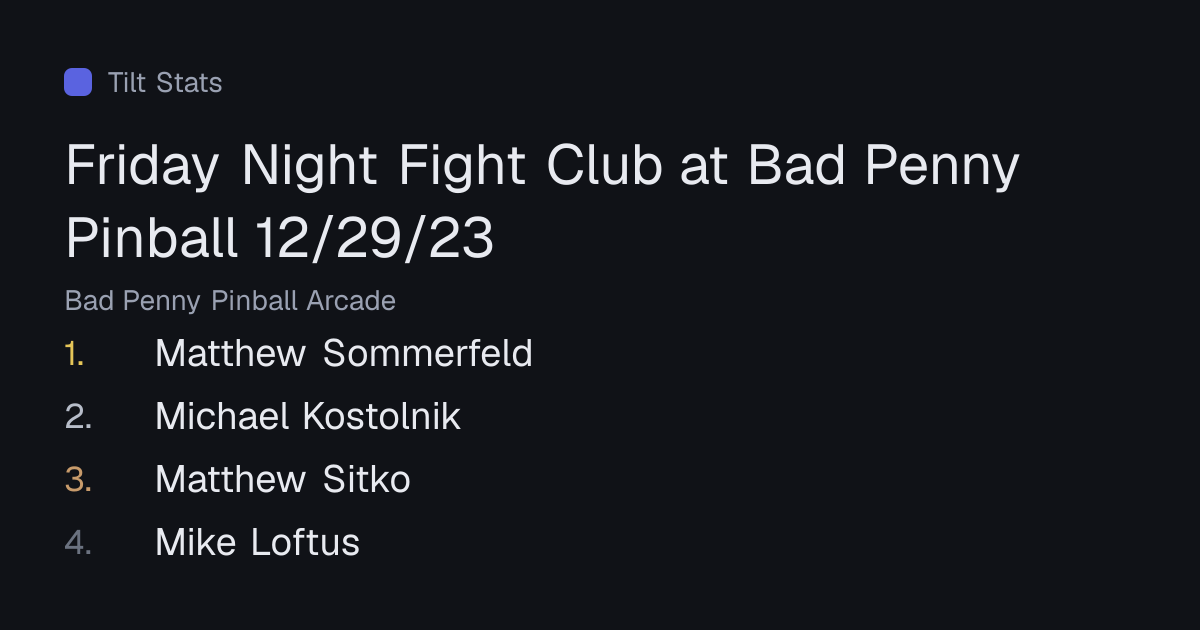This screenshot has width=1200, height=630.
Task: Click the fourth place rank number
Action: click(79, 543)
